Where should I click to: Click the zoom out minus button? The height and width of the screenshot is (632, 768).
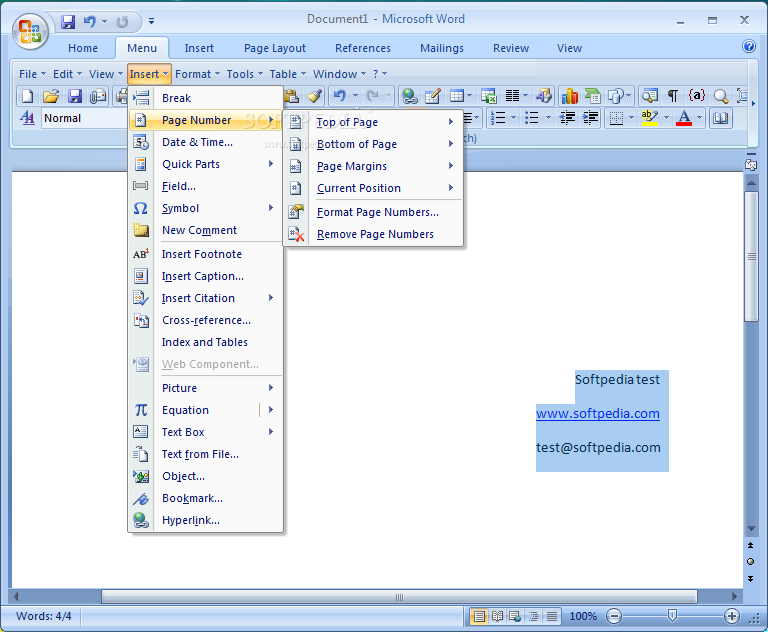614,616
